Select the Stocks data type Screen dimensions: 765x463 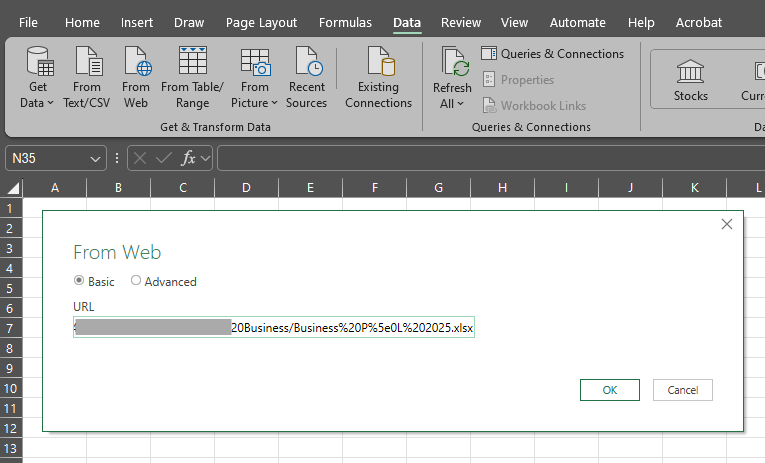690,80
